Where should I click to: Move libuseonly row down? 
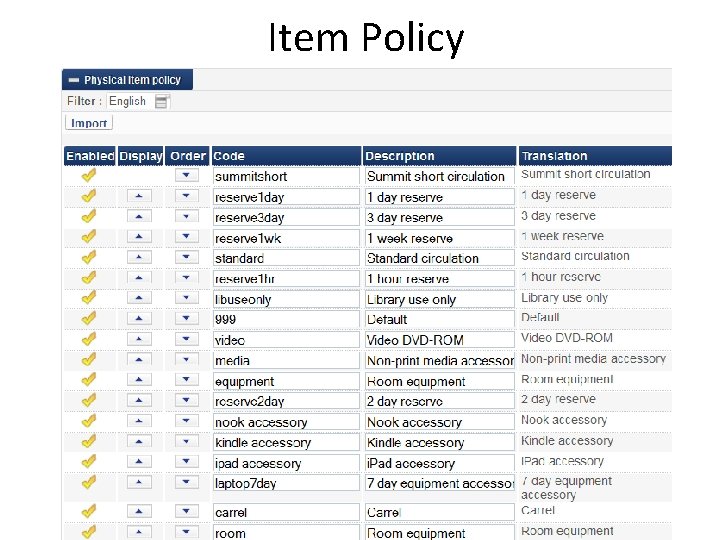point(186,298)
